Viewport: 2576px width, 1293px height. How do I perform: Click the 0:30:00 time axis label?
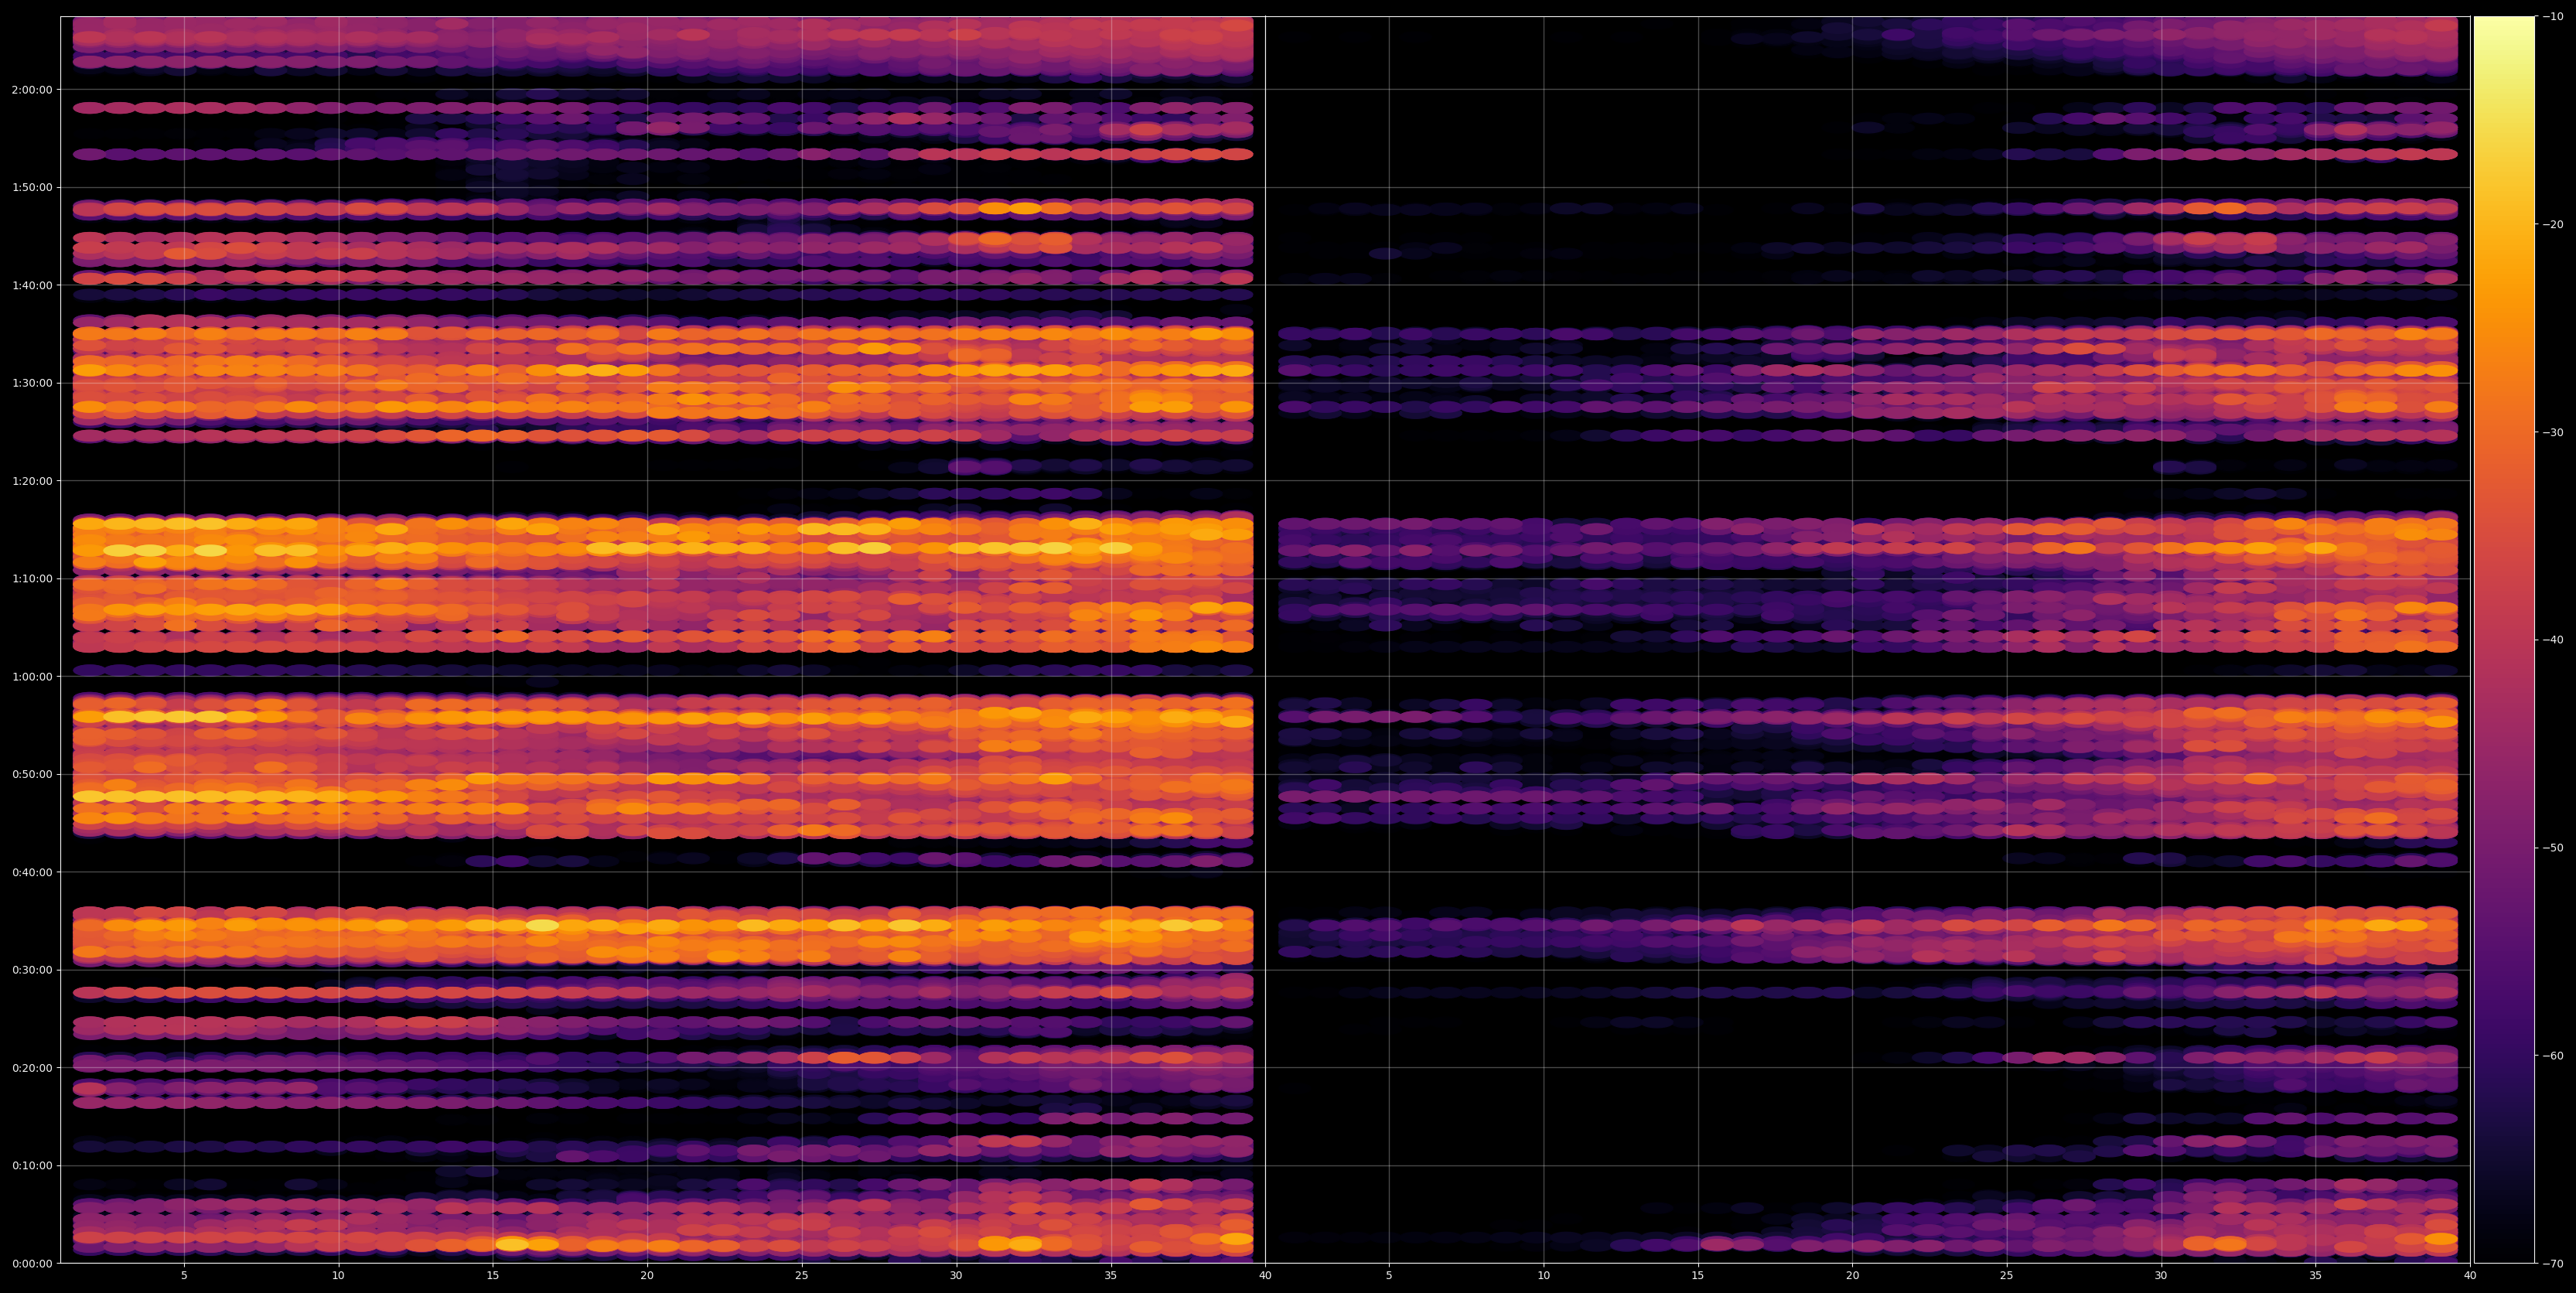point(31,970)
